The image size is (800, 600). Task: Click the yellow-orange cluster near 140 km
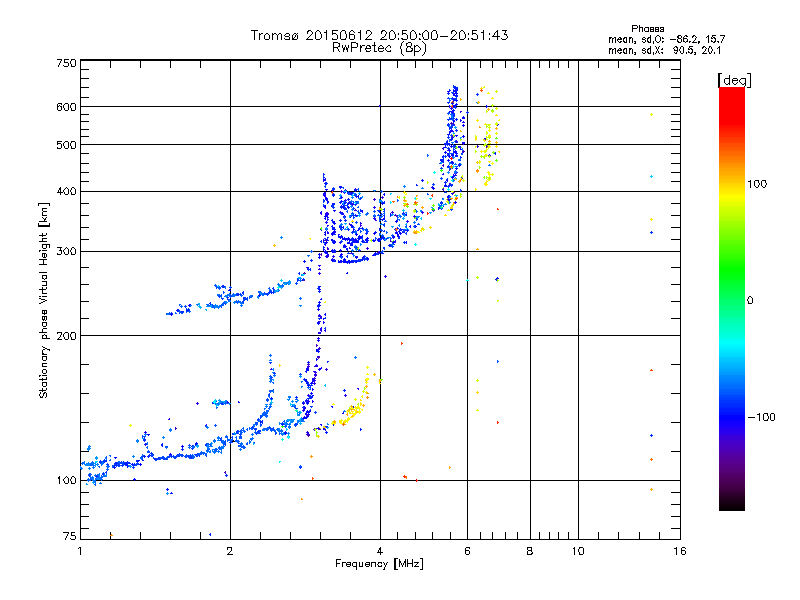tap(352, 411)
